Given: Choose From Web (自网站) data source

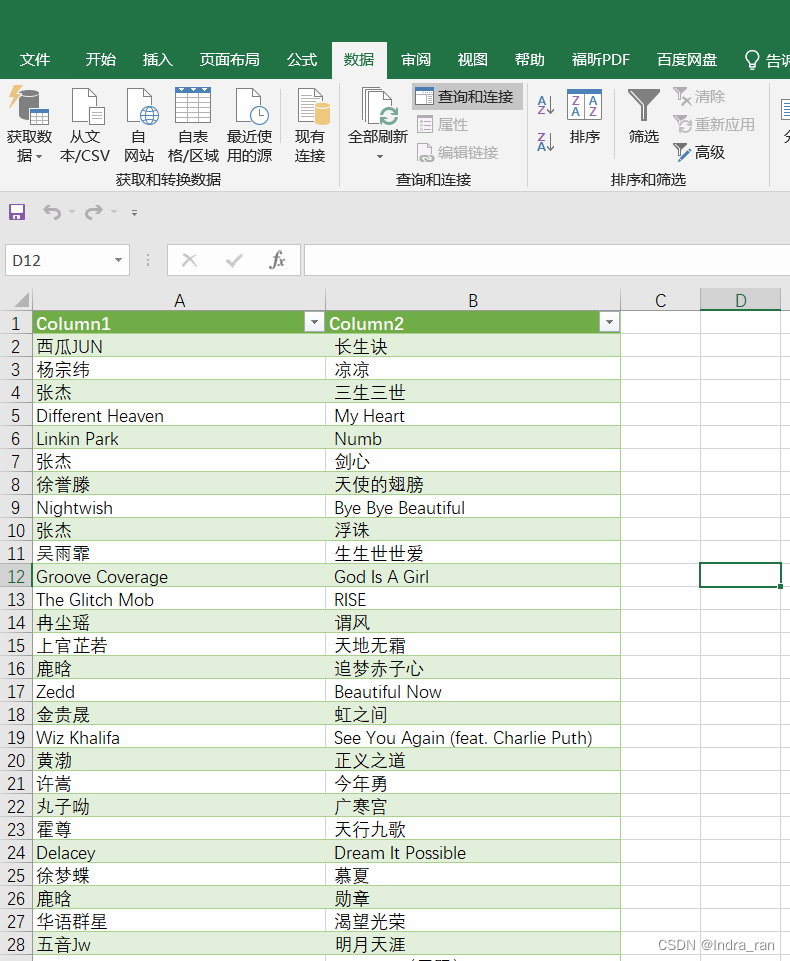Looking at the screenshot, I should tap(139, 125).
